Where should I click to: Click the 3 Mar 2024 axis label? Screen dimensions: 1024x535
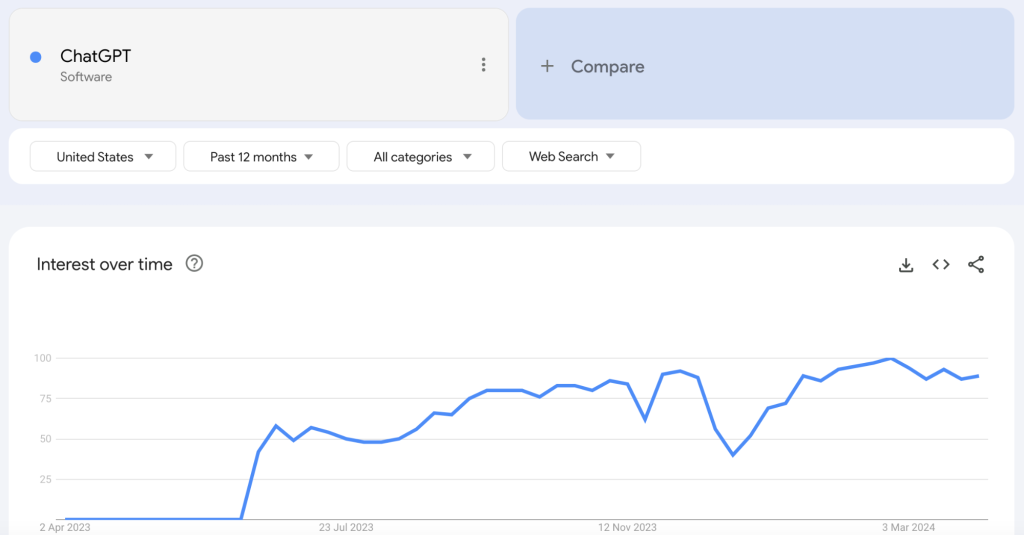point(908,527)
